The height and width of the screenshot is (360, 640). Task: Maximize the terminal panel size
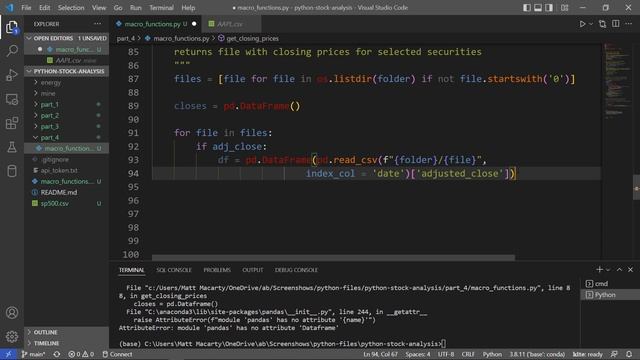[619, 269]
